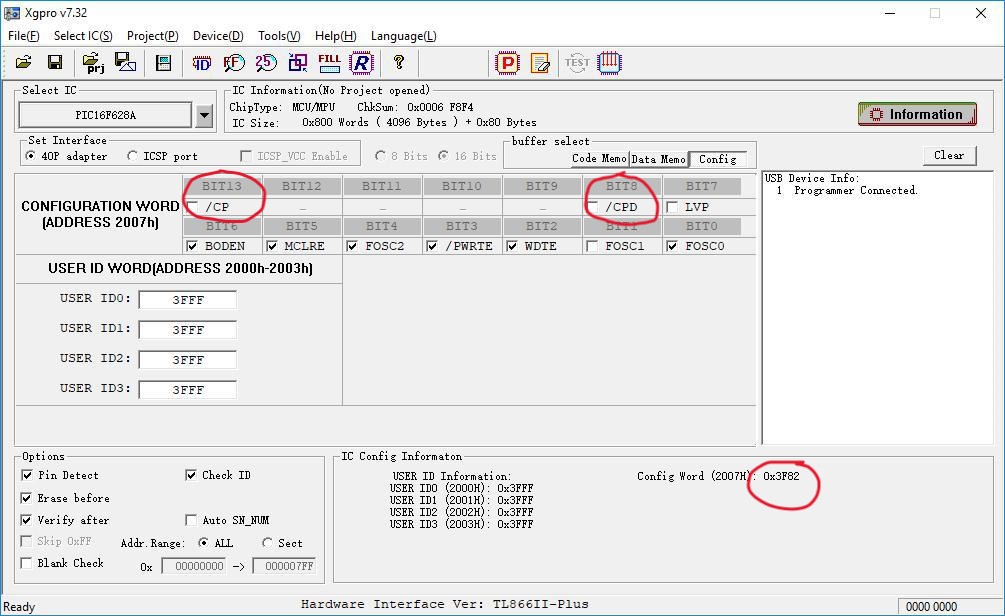1005x616 pixels.
Task: Uncheck the WDTE configuration bit
Action: (511, 246)
